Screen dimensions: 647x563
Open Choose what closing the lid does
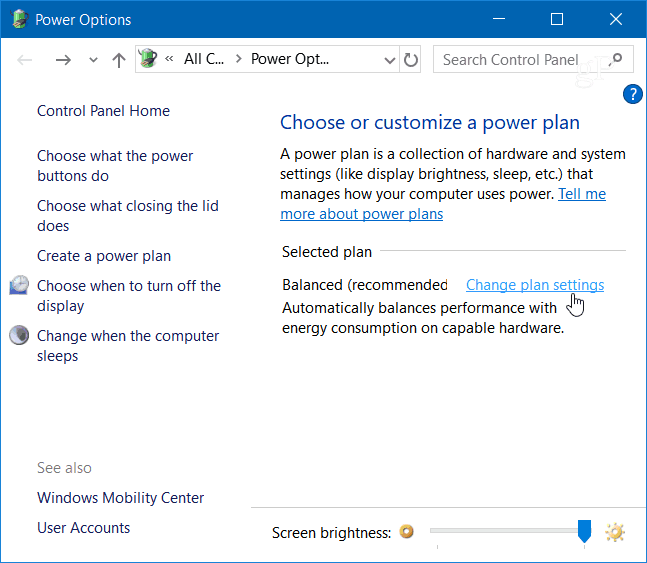(128, 216)
